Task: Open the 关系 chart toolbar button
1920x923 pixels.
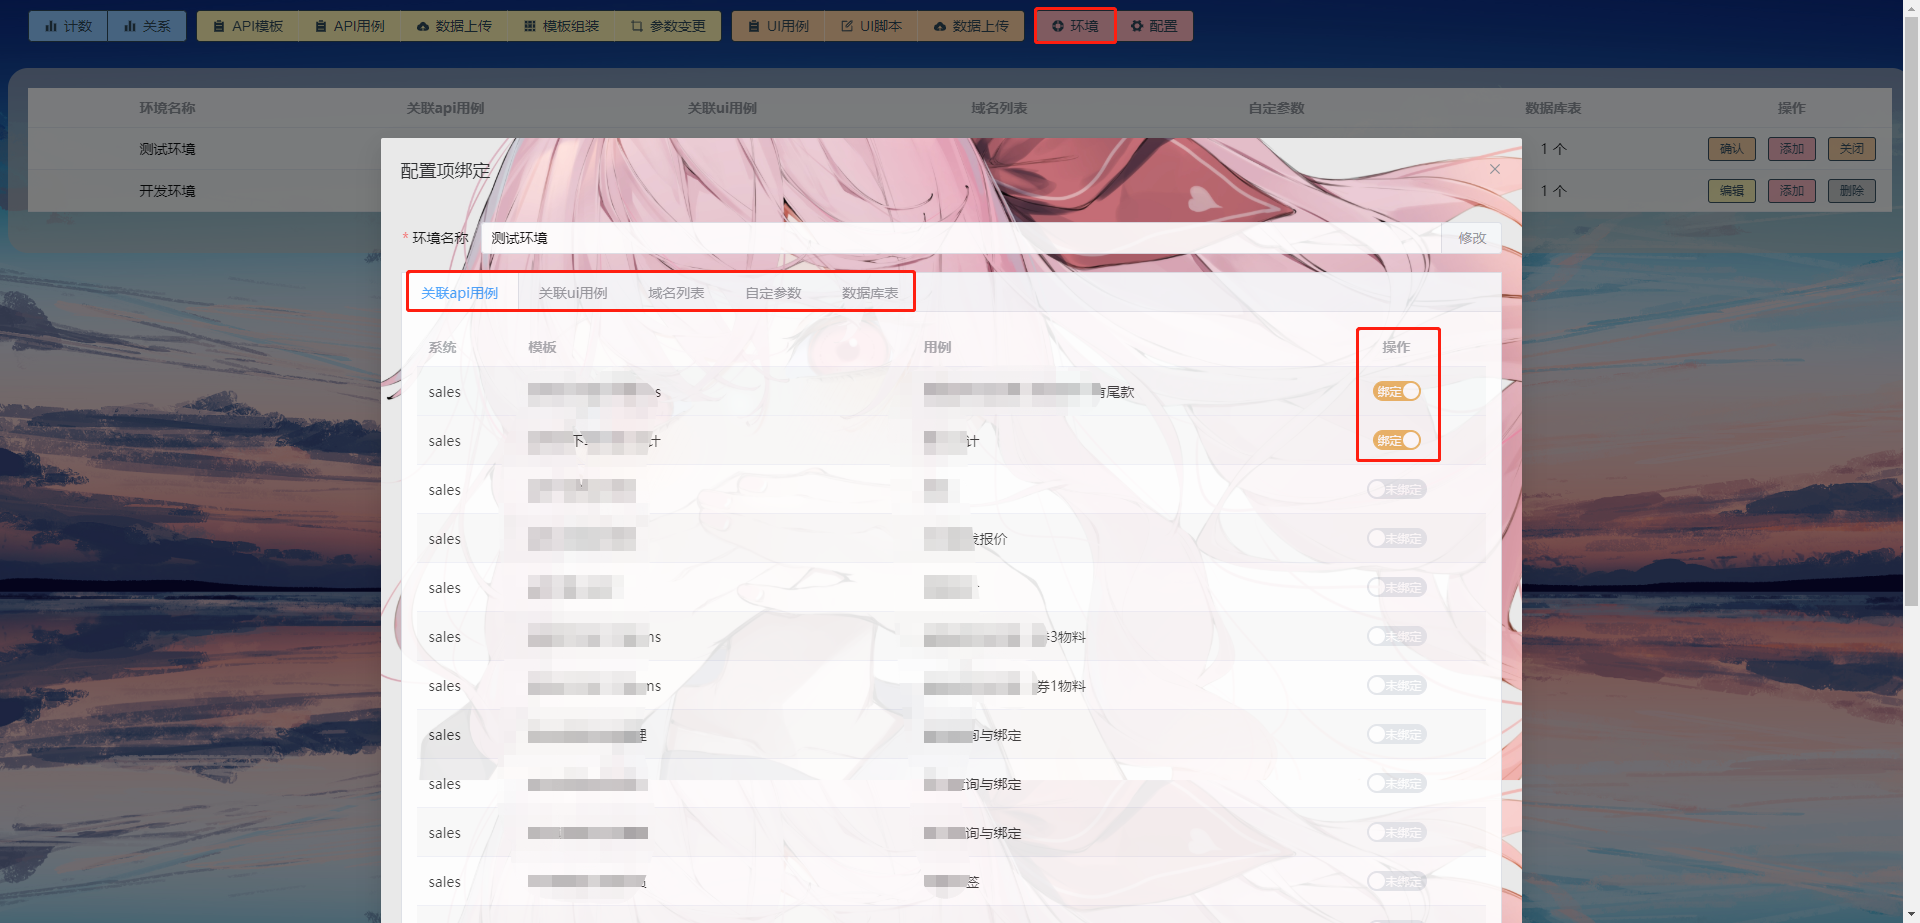Action: coord(147,26)
